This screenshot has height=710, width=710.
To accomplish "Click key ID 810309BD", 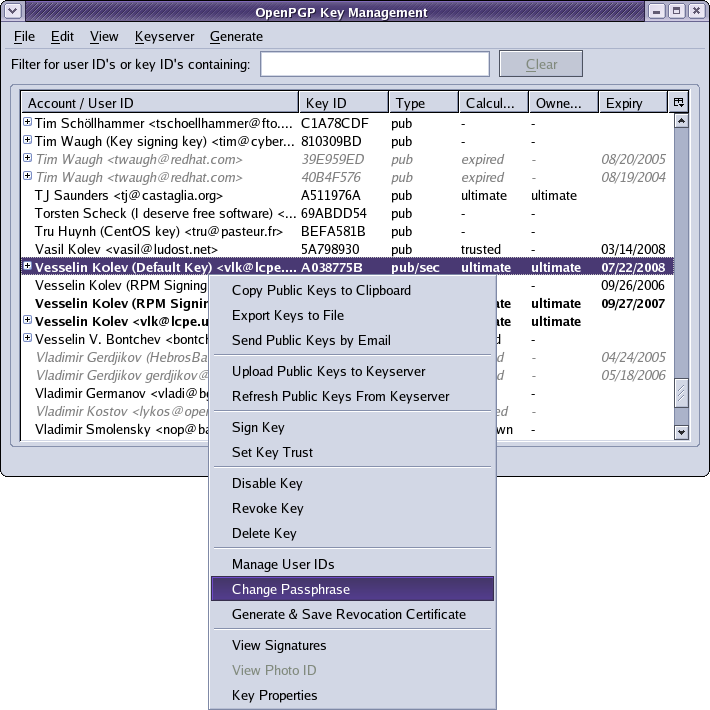I will (331, 141).
